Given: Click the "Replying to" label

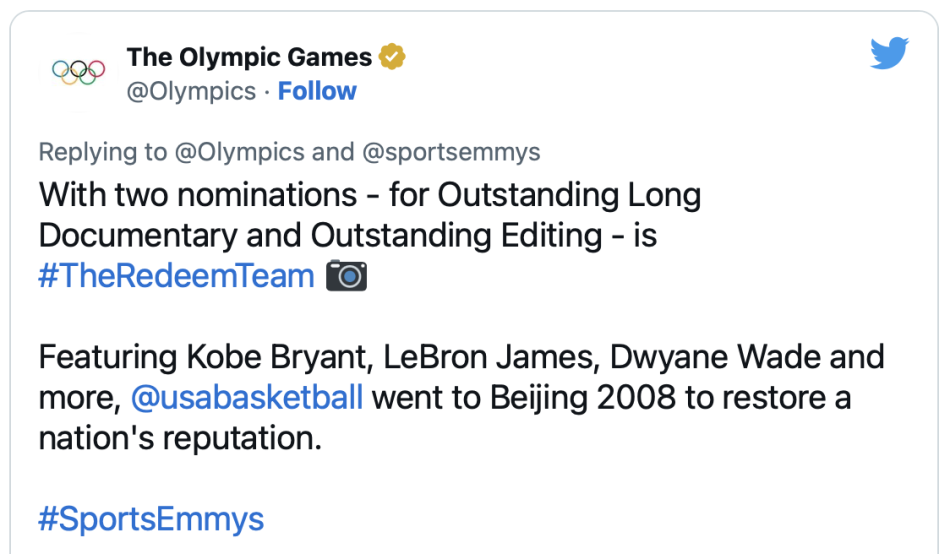Looking at the screenshot, I should click(x=103, y=152).
